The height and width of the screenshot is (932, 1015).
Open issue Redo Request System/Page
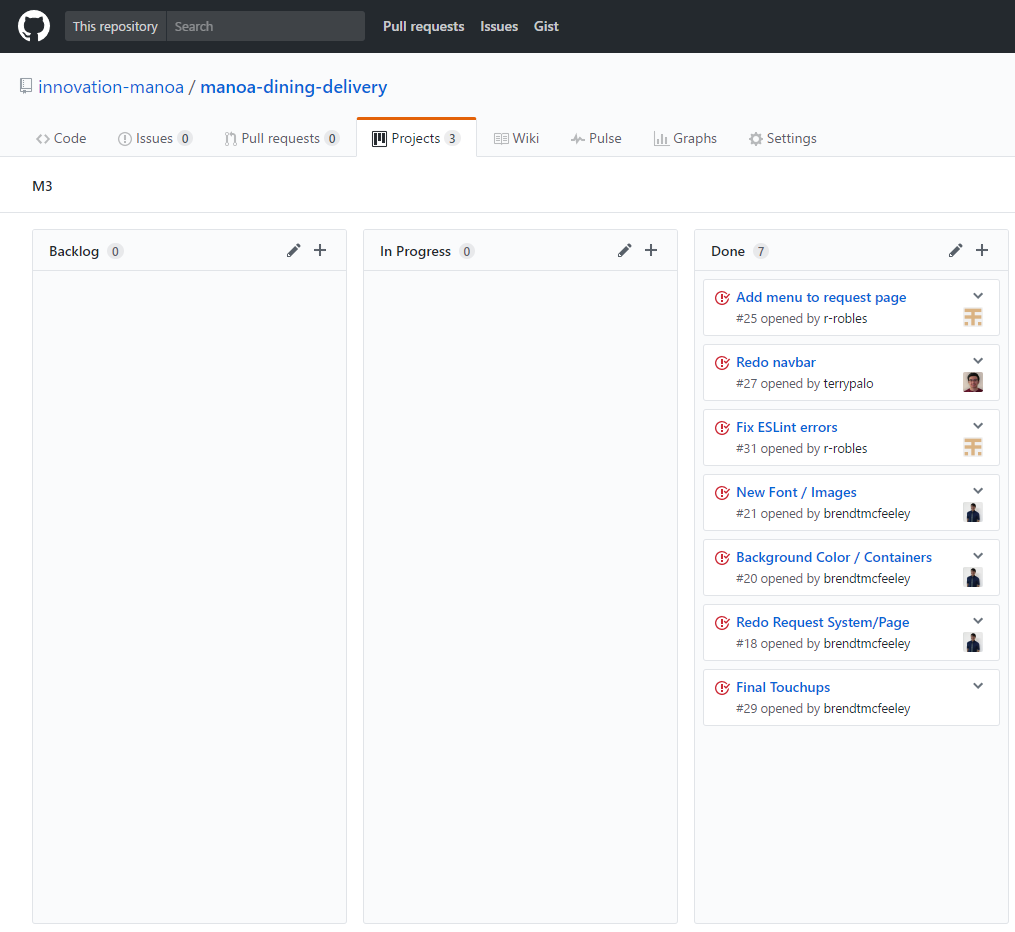coord(823,623)
